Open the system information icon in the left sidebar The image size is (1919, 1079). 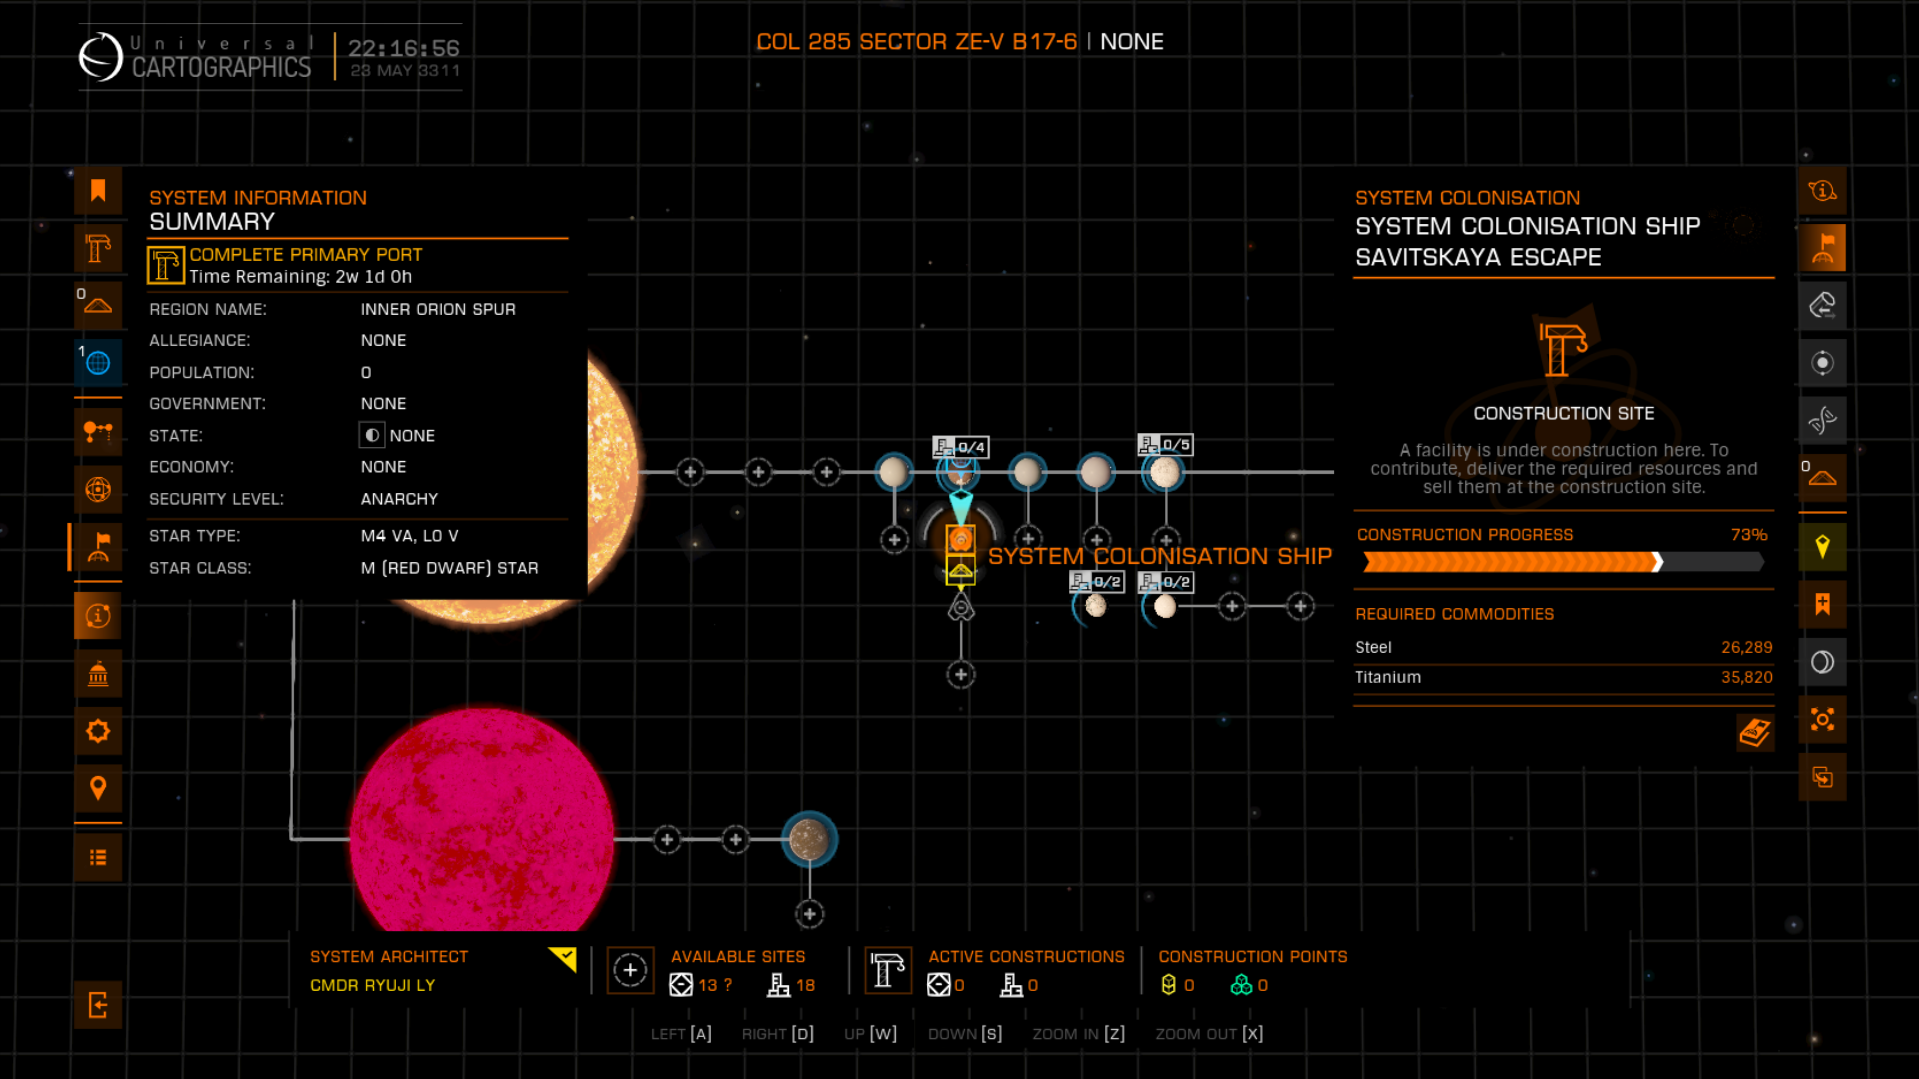click(98, 616)
